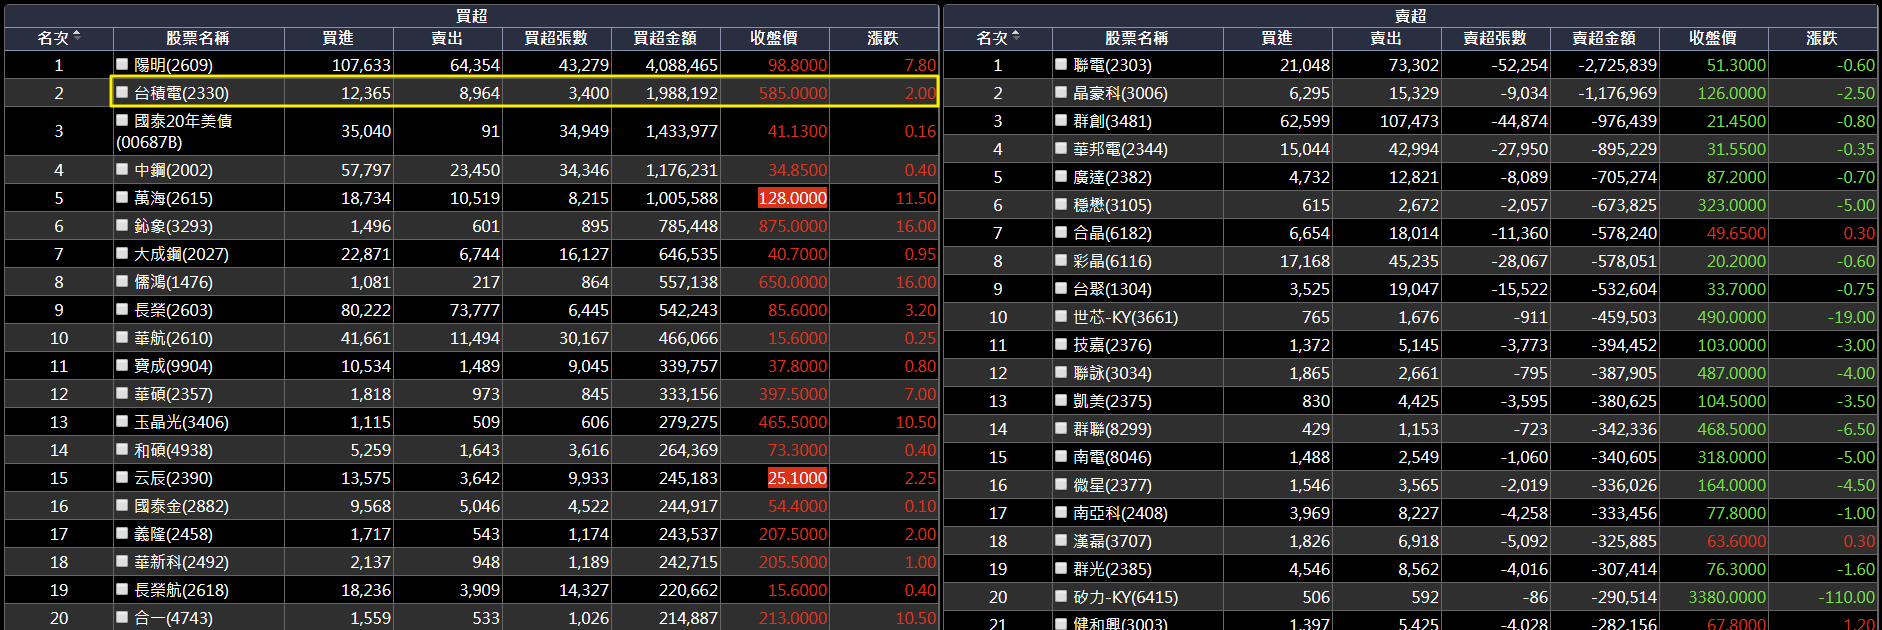Image resolution: width=1882 pixels, height=630 pixels.
Task: Click 賣超金額 value -2,725,839
Action: click(1617, 65)
